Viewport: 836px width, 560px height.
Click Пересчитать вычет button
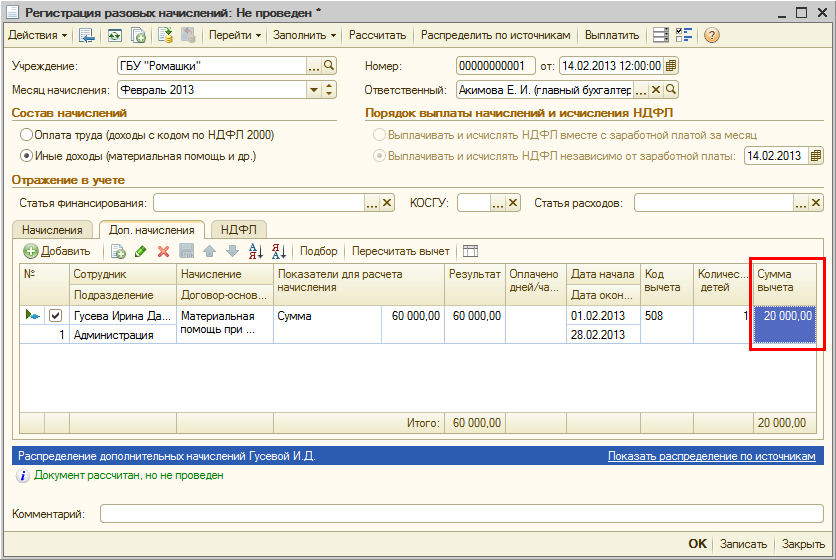tap(401, 251)
